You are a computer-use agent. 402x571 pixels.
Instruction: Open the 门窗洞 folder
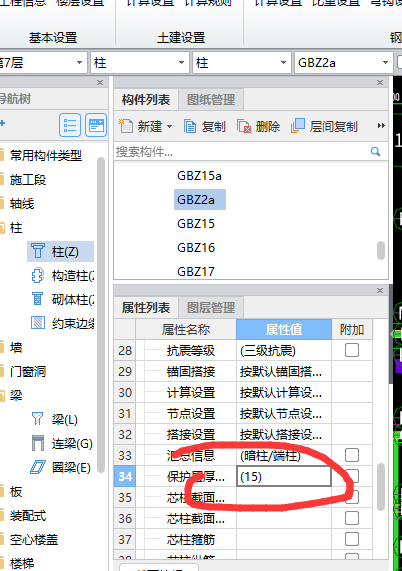click(2, 371)
